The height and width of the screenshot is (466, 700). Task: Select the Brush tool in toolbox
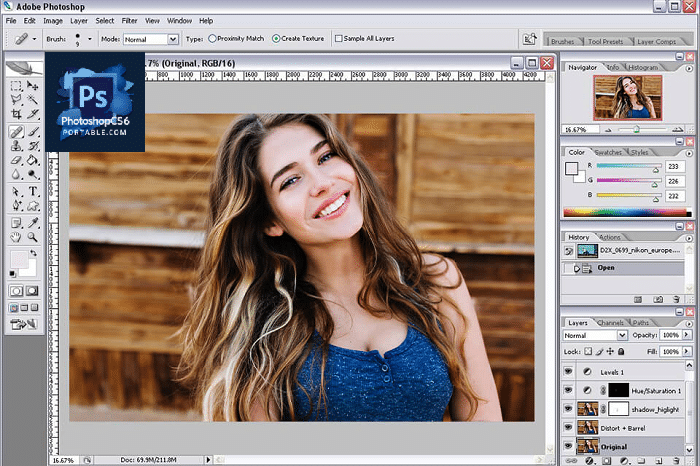pyautogui.click(x=32, y=131)
